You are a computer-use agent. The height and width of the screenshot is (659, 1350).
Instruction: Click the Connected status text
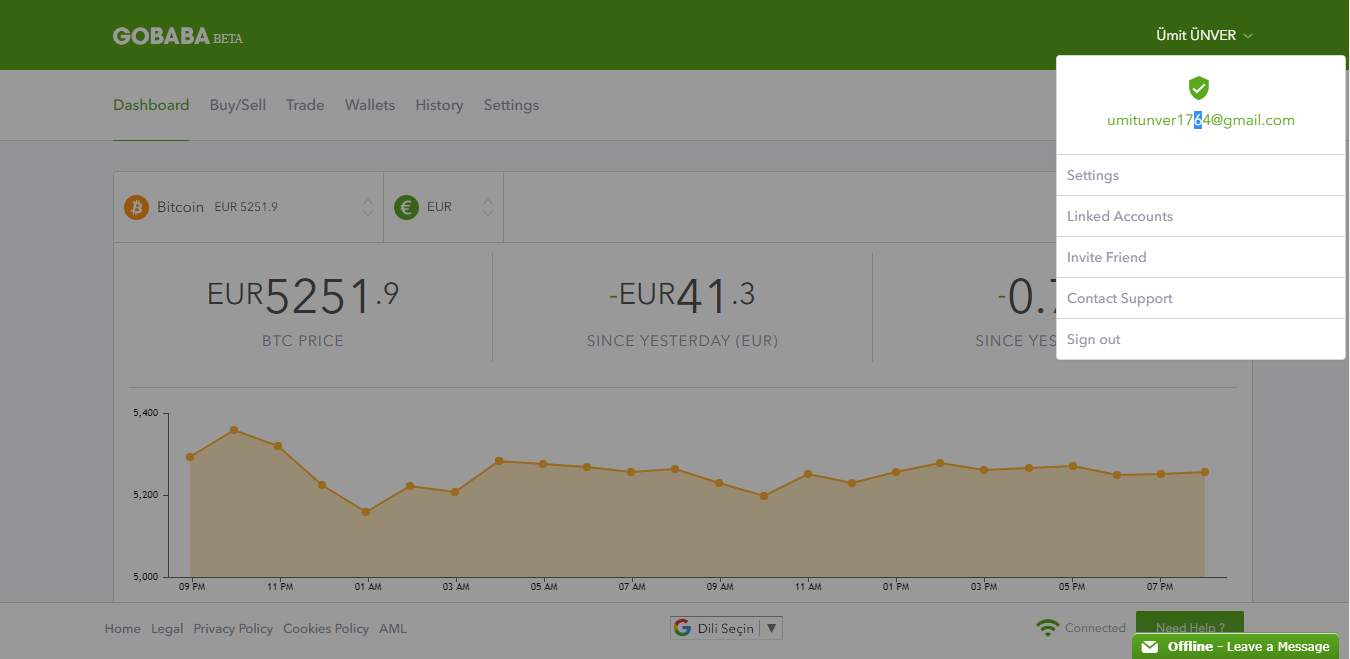[1095, 628]
